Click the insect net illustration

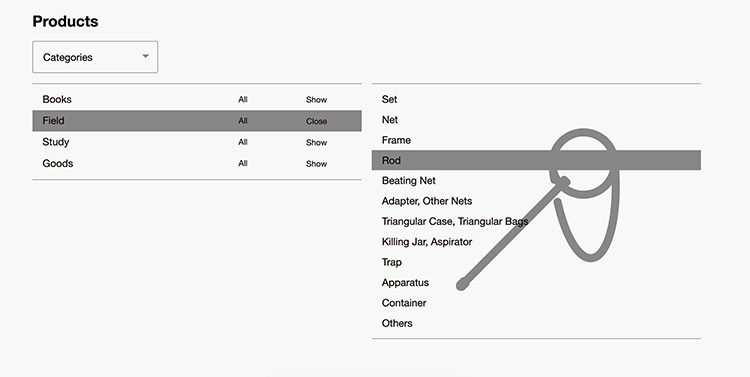[x=538, y=210]
